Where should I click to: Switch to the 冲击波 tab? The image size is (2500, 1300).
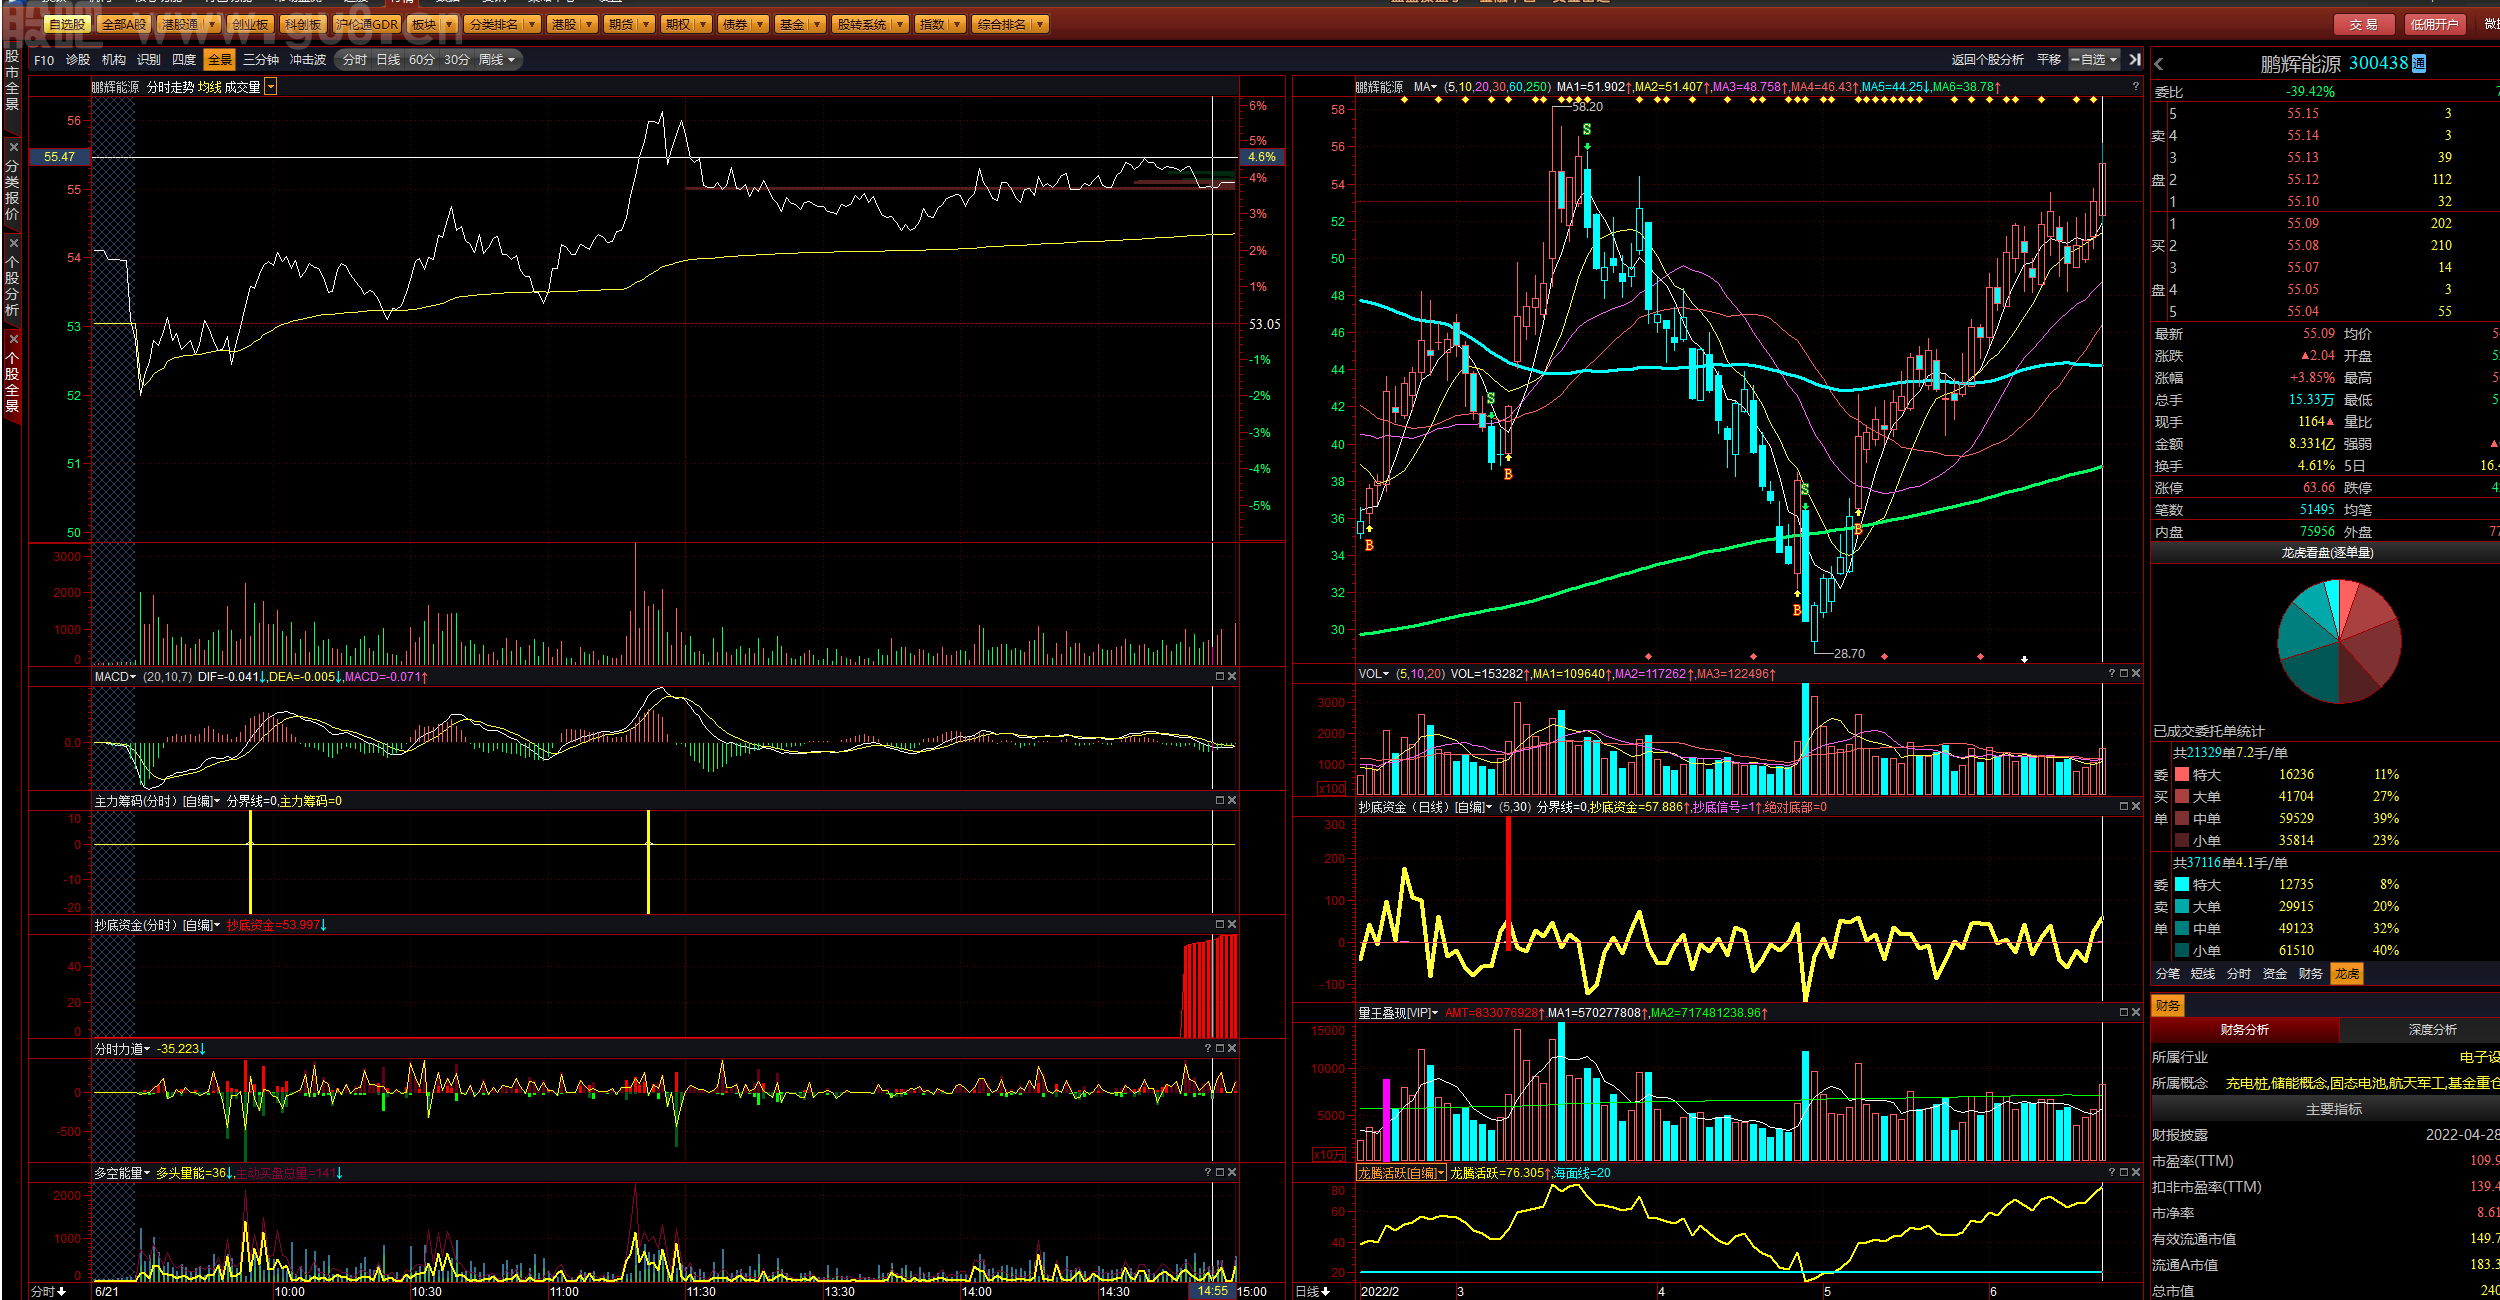[x=308, y=60]
